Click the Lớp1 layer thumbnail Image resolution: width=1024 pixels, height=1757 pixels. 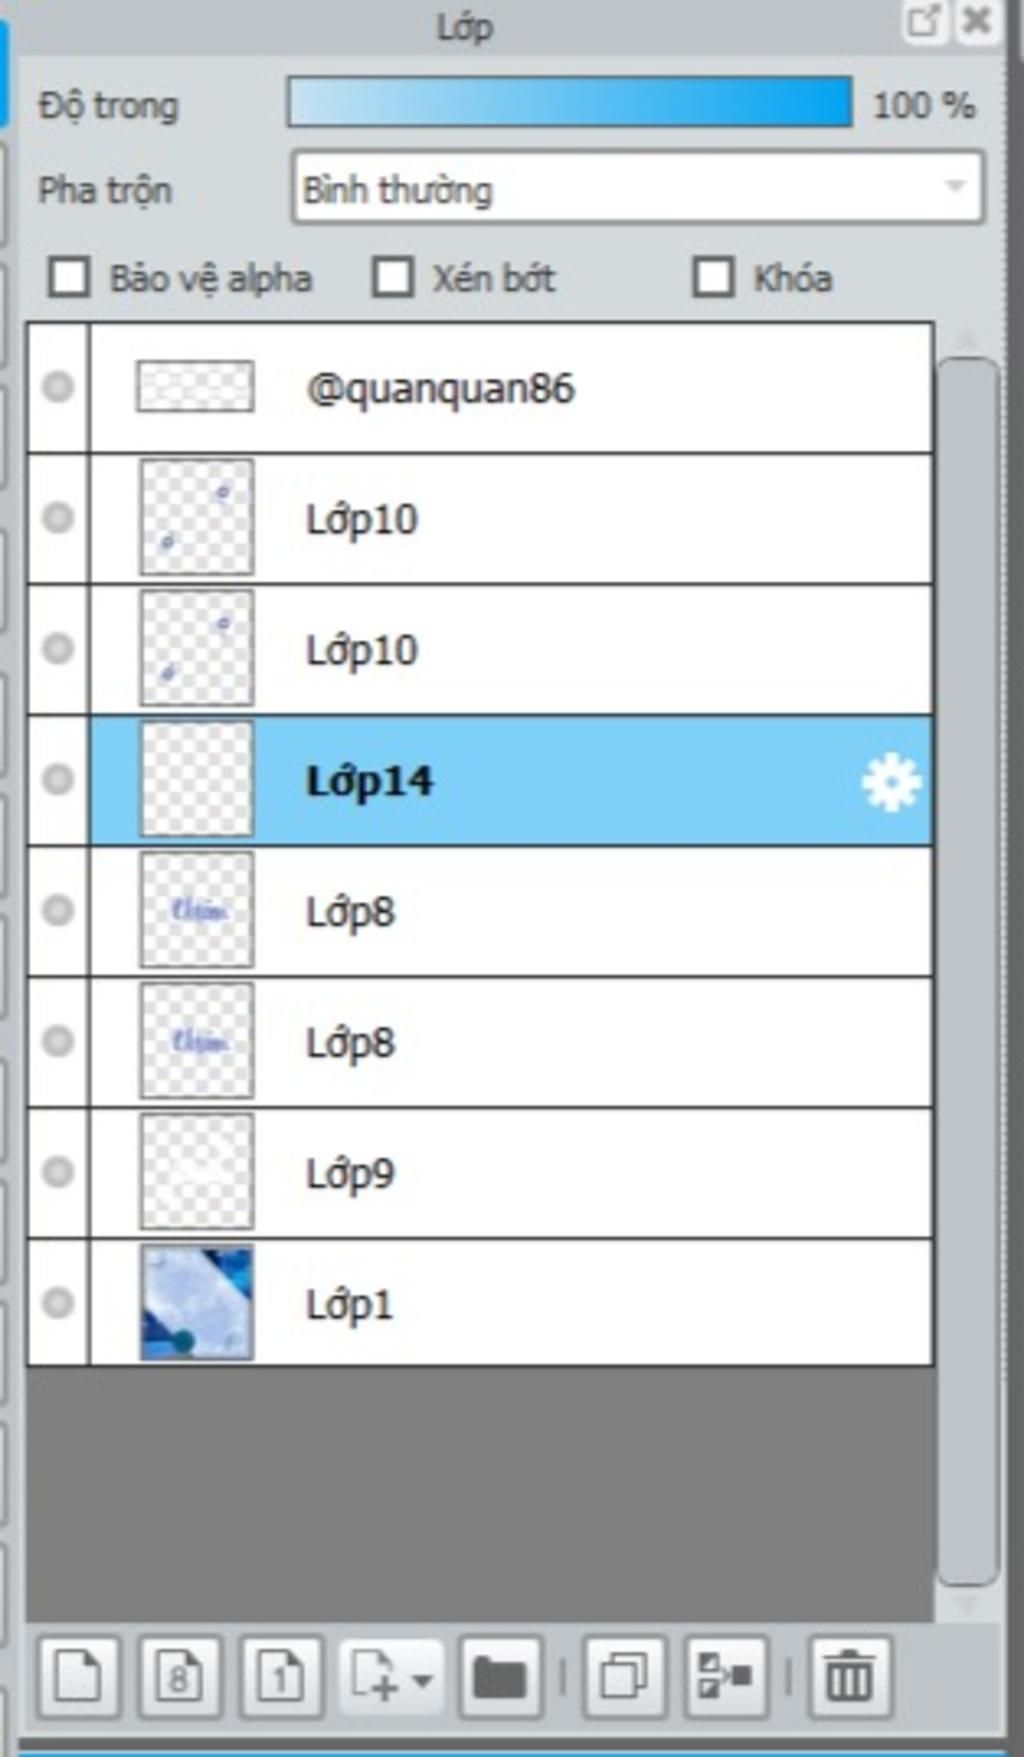point(196,1302)
